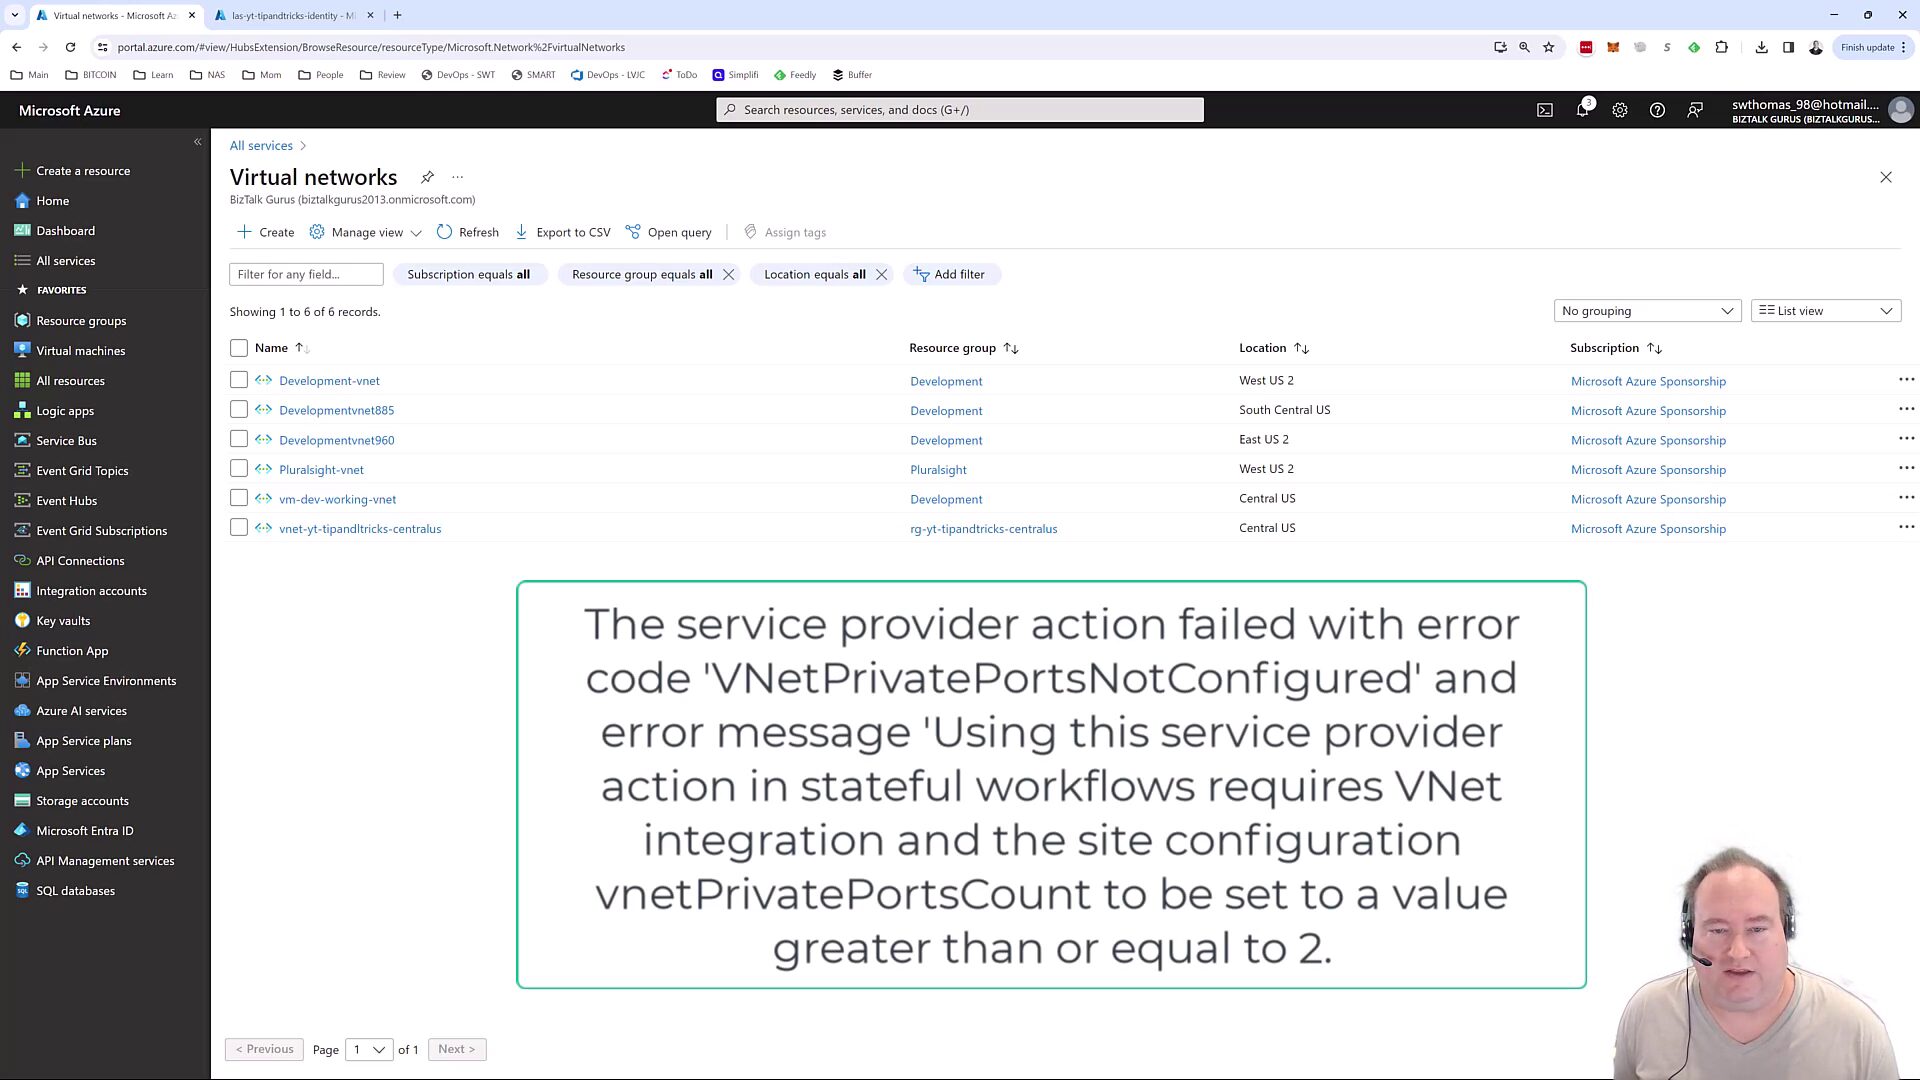1920x1080 pixels.
Task: Open the browser extensions puzzle icon
Action: point(1722,47)
